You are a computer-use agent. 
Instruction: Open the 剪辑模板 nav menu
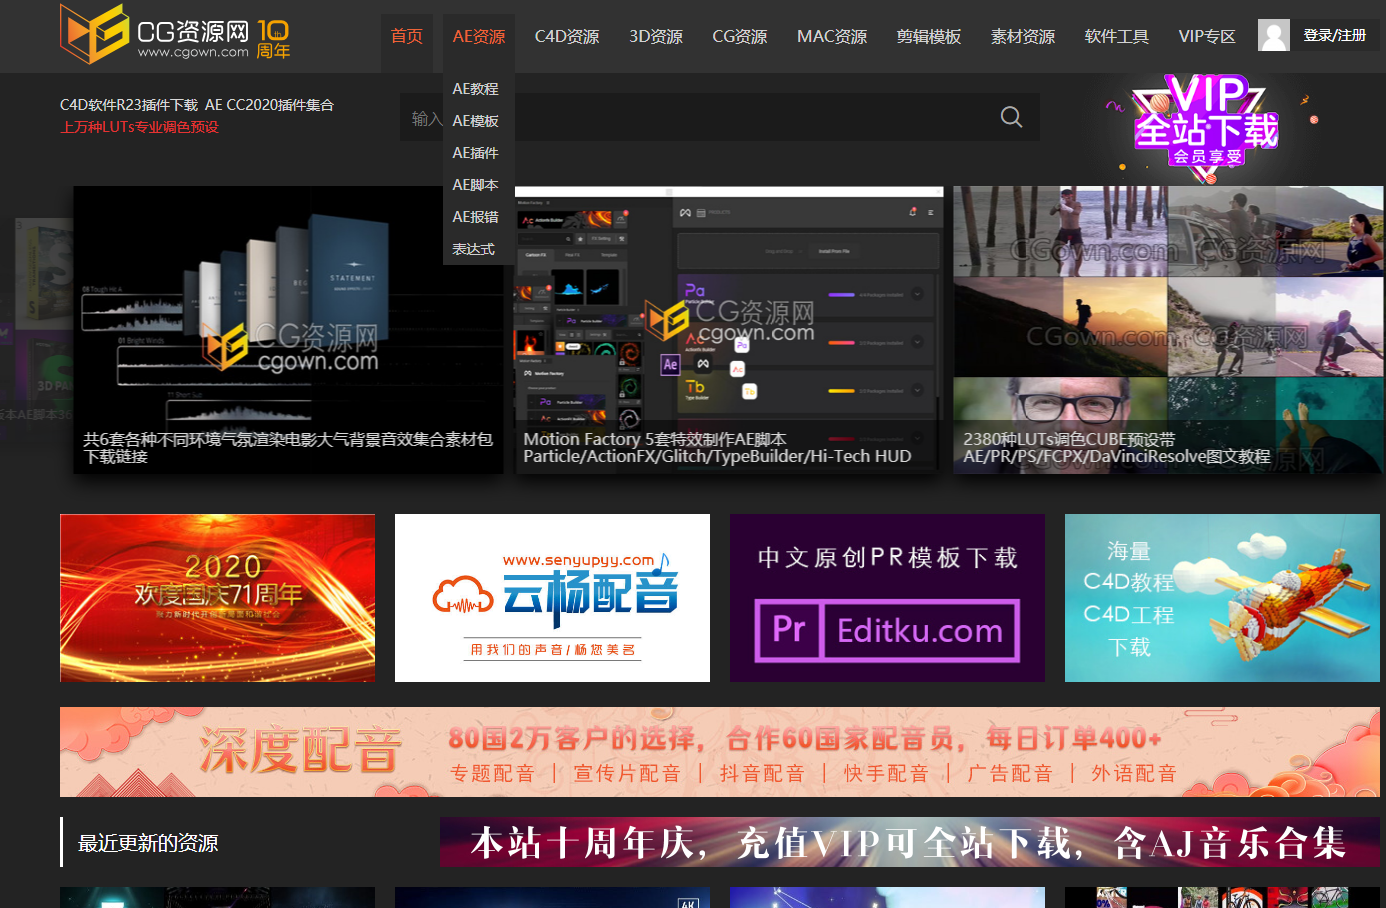point(929,37)
